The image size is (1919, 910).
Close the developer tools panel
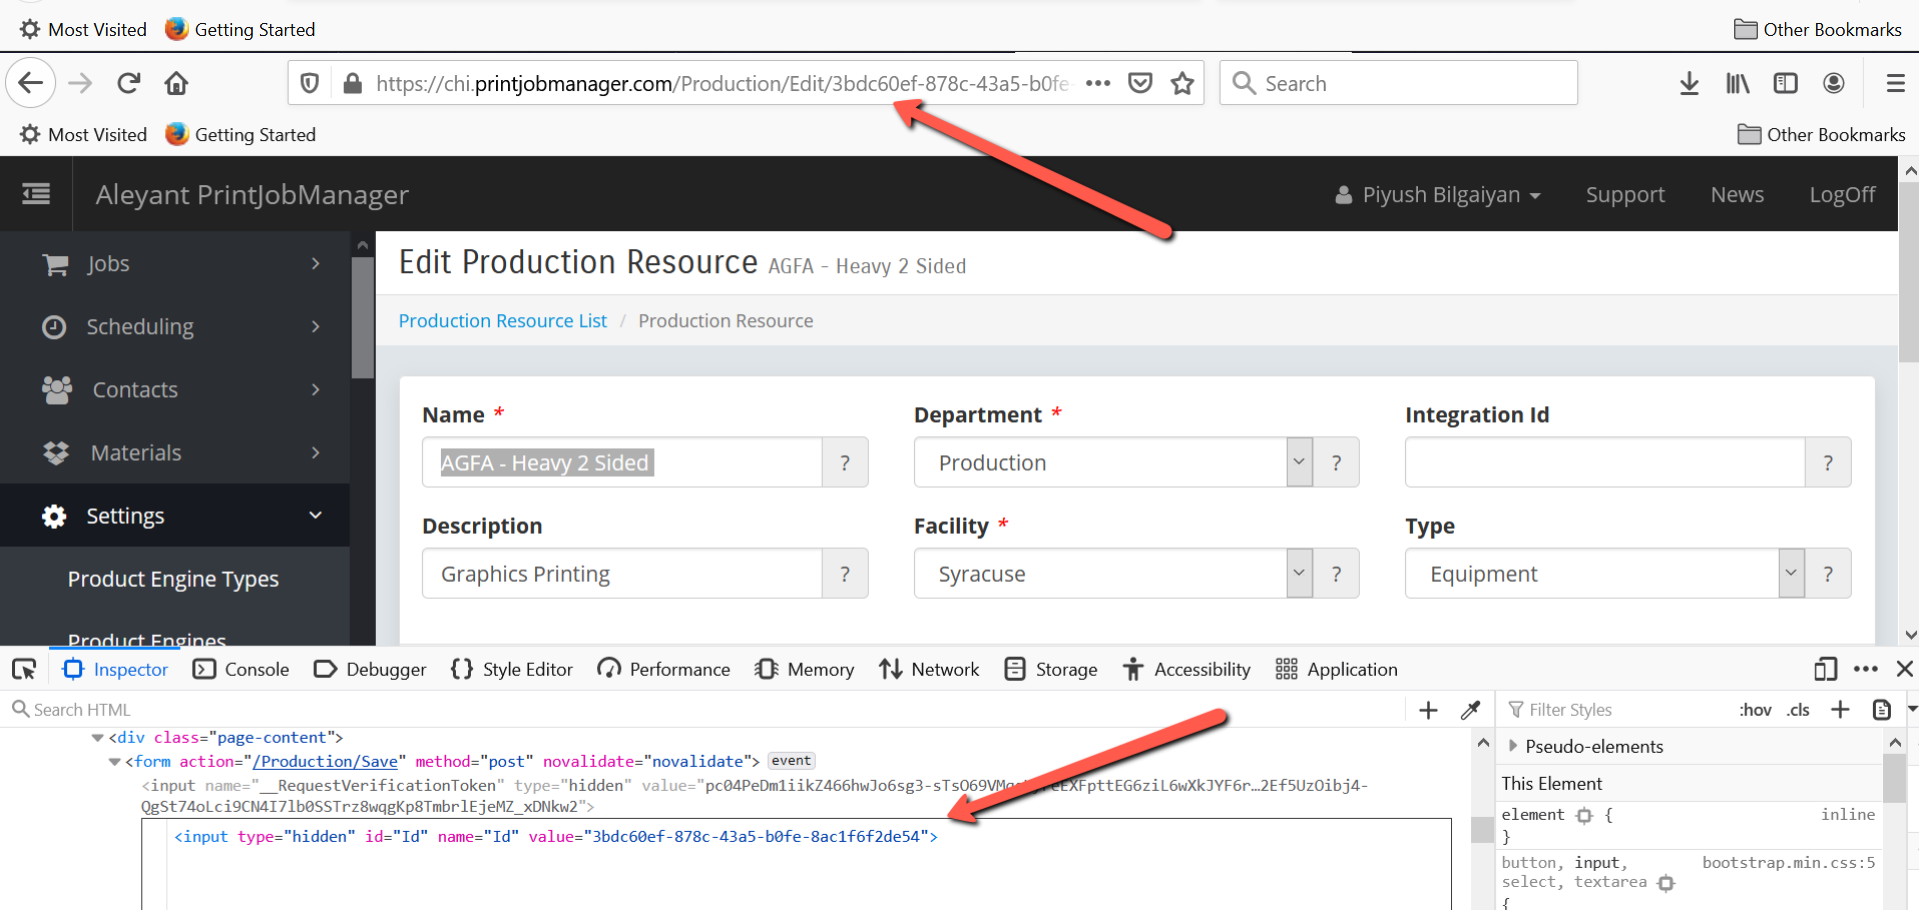[1905, 669]
